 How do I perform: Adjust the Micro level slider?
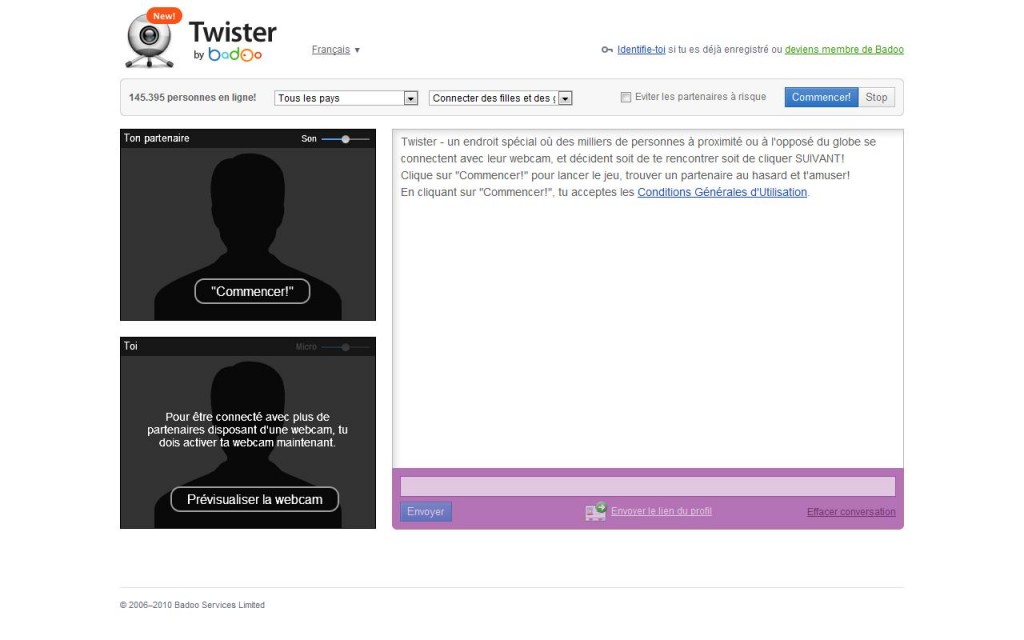(345, 347)
